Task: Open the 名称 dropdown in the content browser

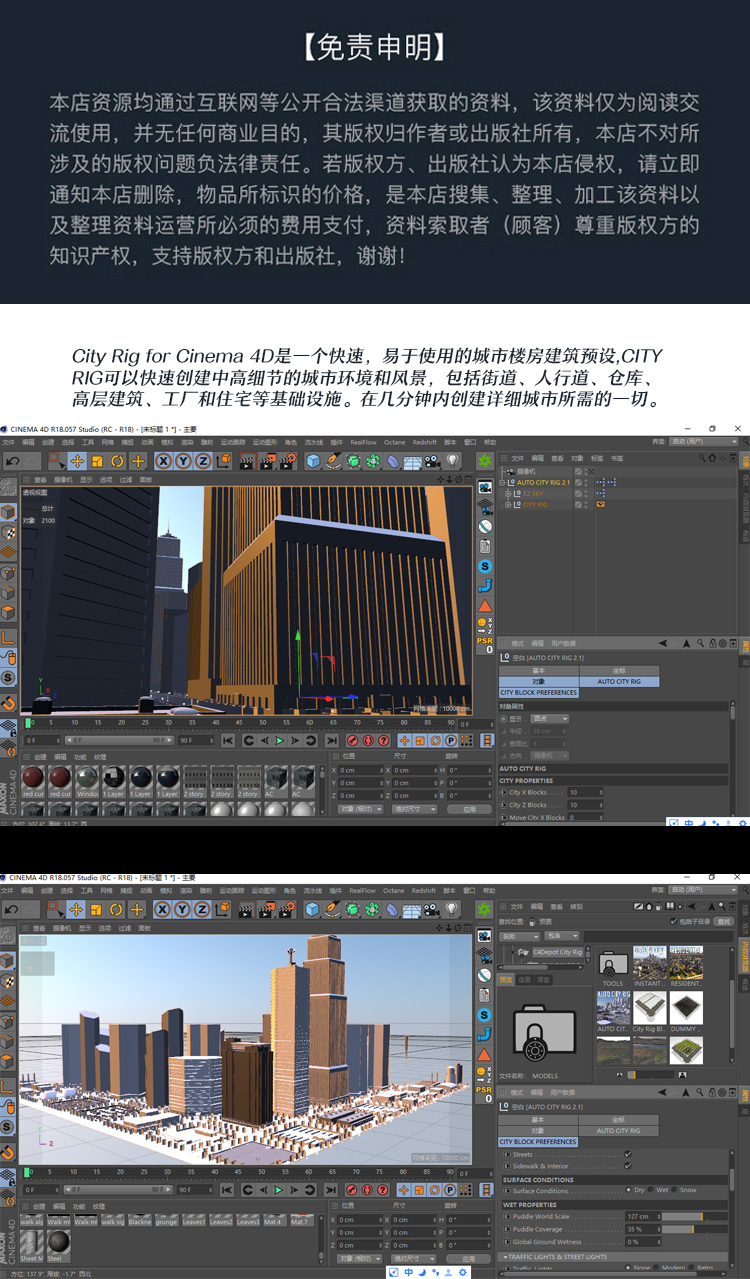Action: point(520,936)
